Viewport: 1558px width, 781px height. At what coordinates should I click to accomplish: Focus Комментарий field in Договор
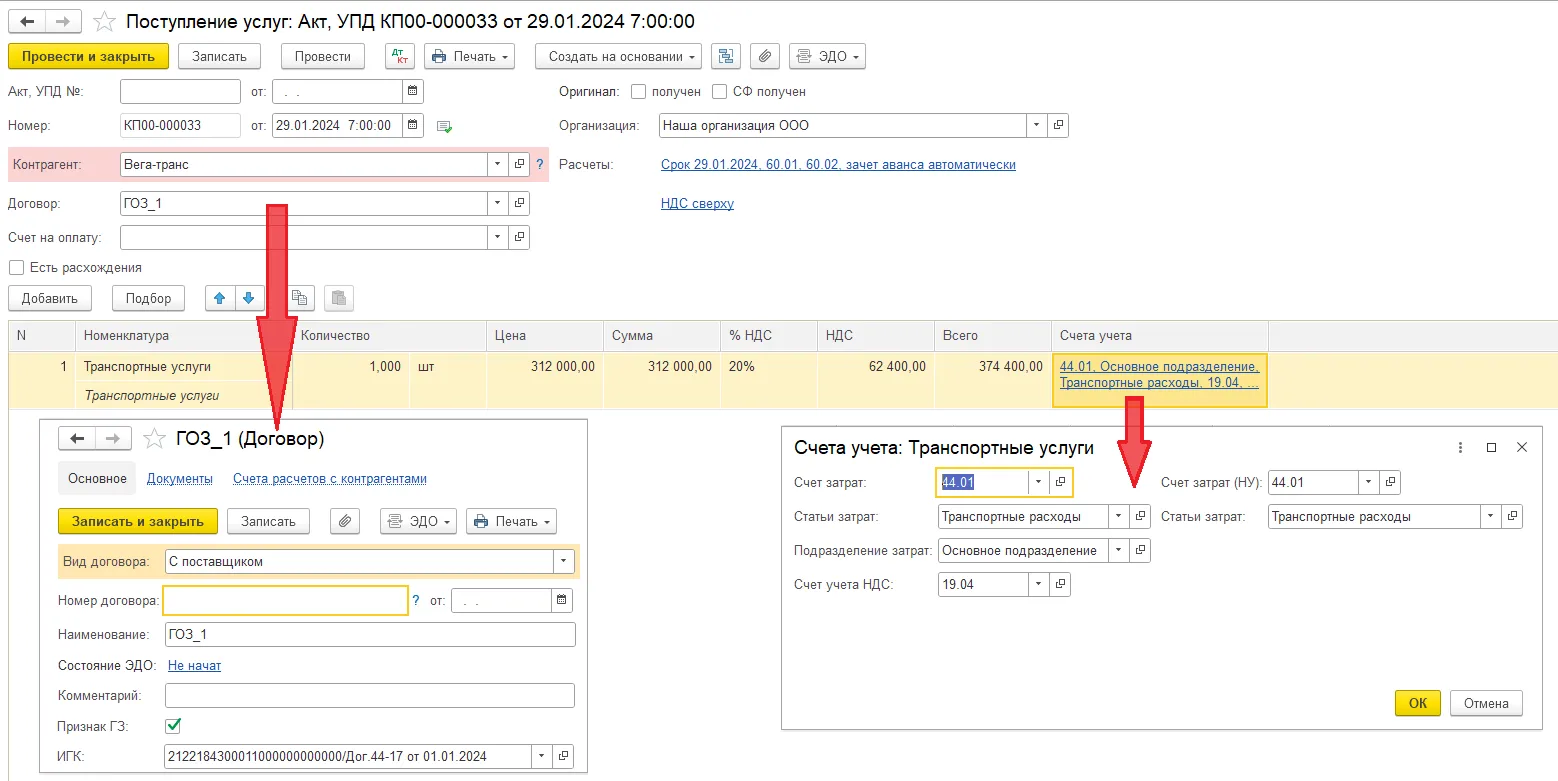[x=369, y=695]
